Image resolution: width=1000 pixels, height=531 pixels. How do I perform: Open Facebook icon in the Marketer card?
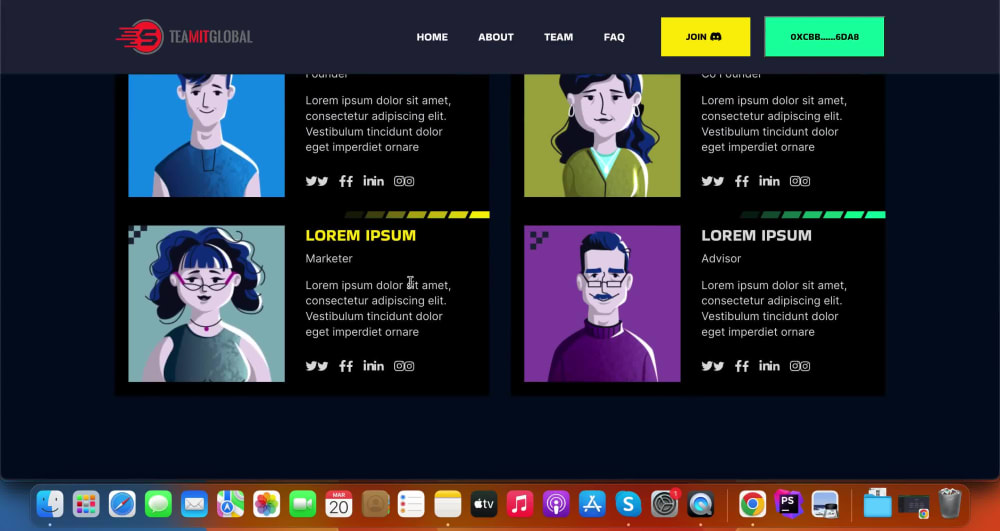point(346,366)
